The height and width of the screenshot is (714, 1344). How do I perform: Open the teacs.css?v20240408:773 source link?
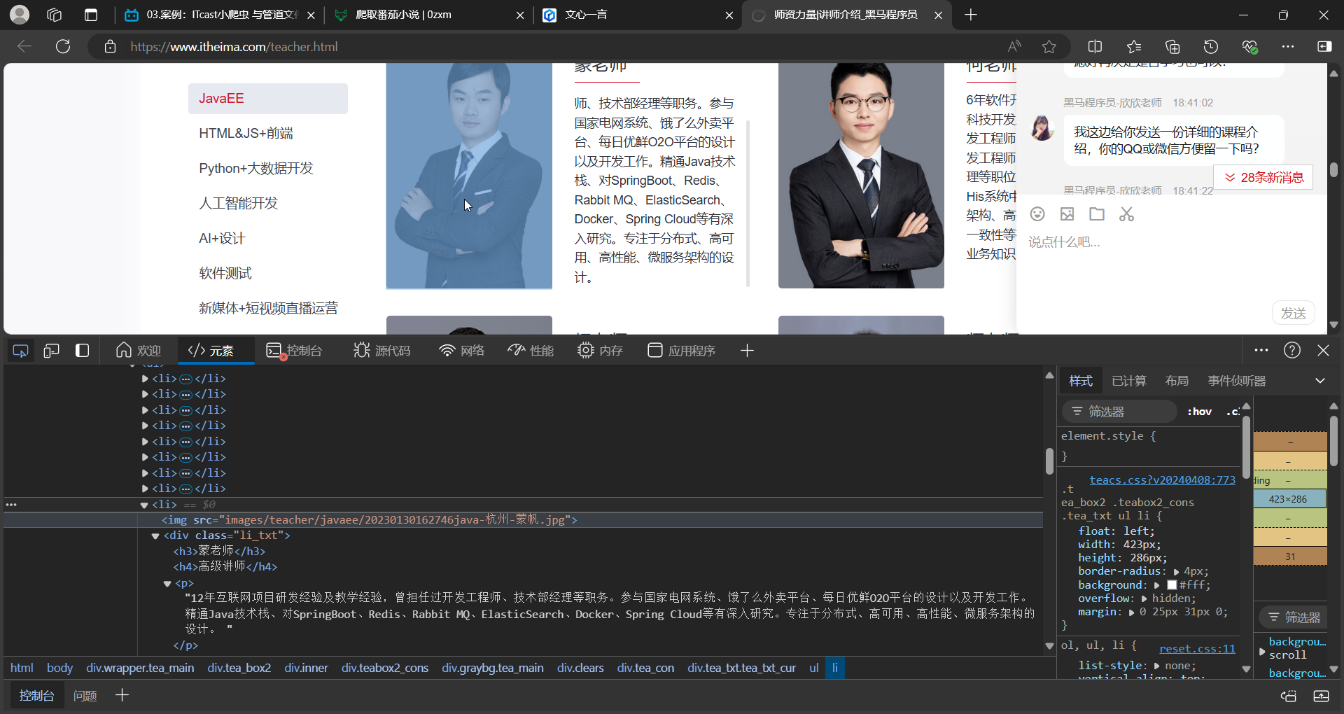click(x=1162, y=480)
